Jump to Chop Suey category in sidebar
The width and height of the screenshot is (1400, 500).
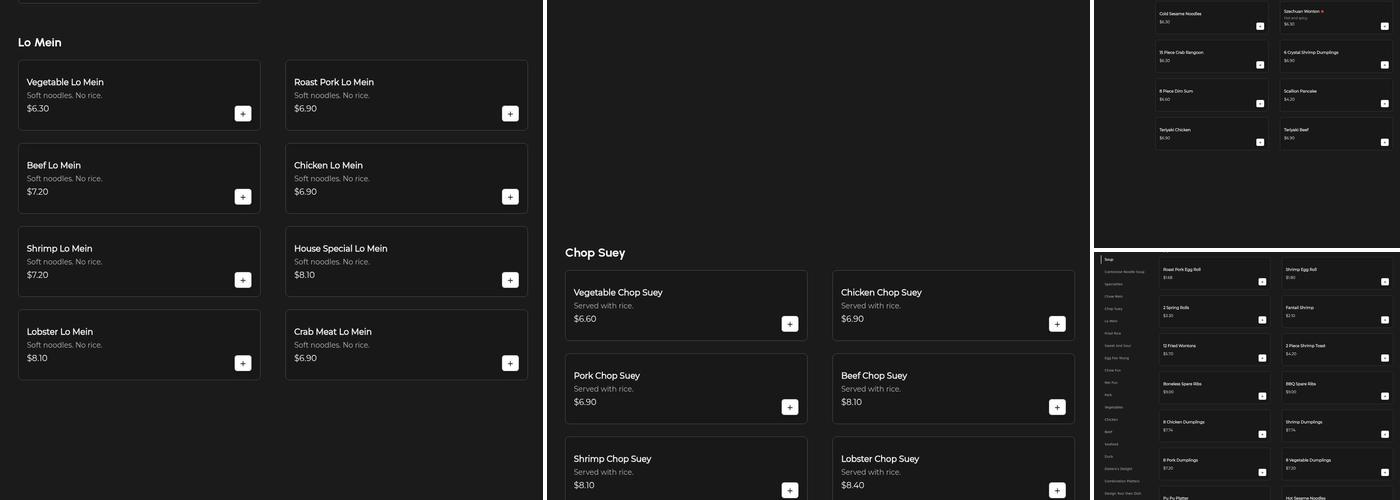pyautogui.click(x=1113, y=309)
